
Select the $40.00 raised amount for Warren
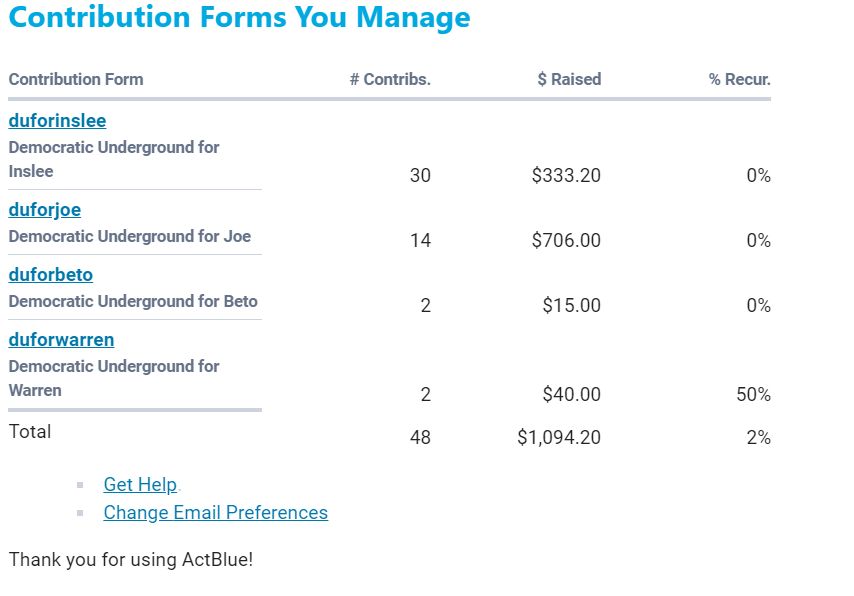(x=572, y=395)
